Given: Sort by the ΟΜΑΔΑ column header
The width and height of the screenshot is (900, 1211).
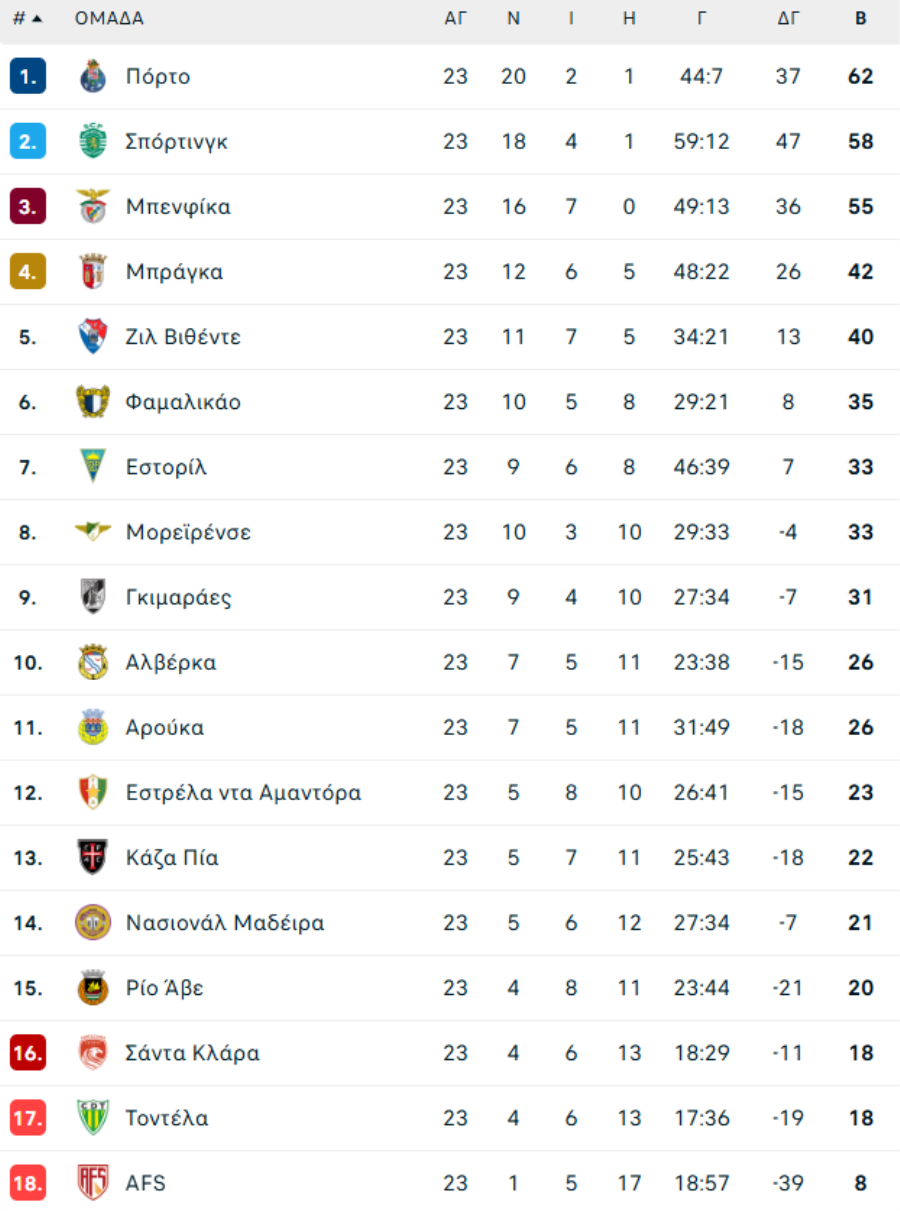Looking at the screenshot, I should point(109,18).
